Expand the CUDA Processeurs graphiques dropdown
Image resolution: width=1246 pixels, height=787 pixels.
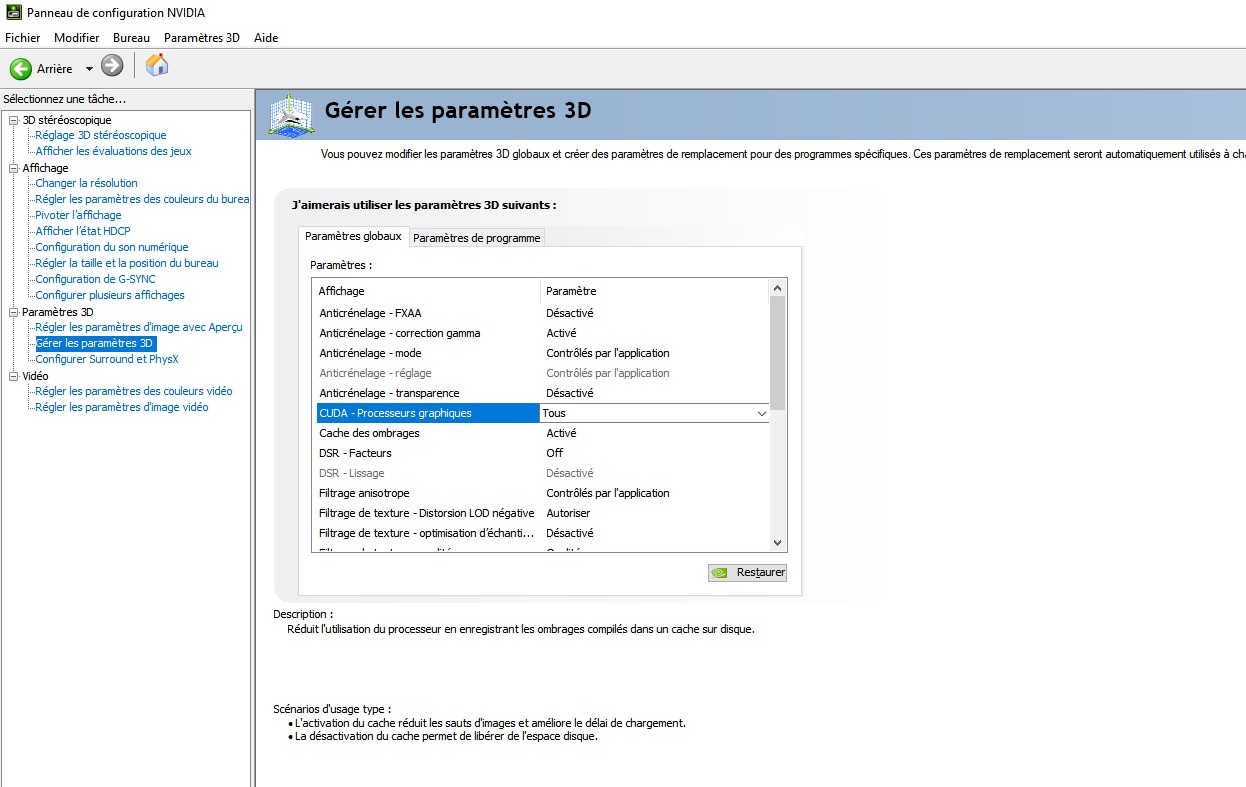[x=761, y=413]
